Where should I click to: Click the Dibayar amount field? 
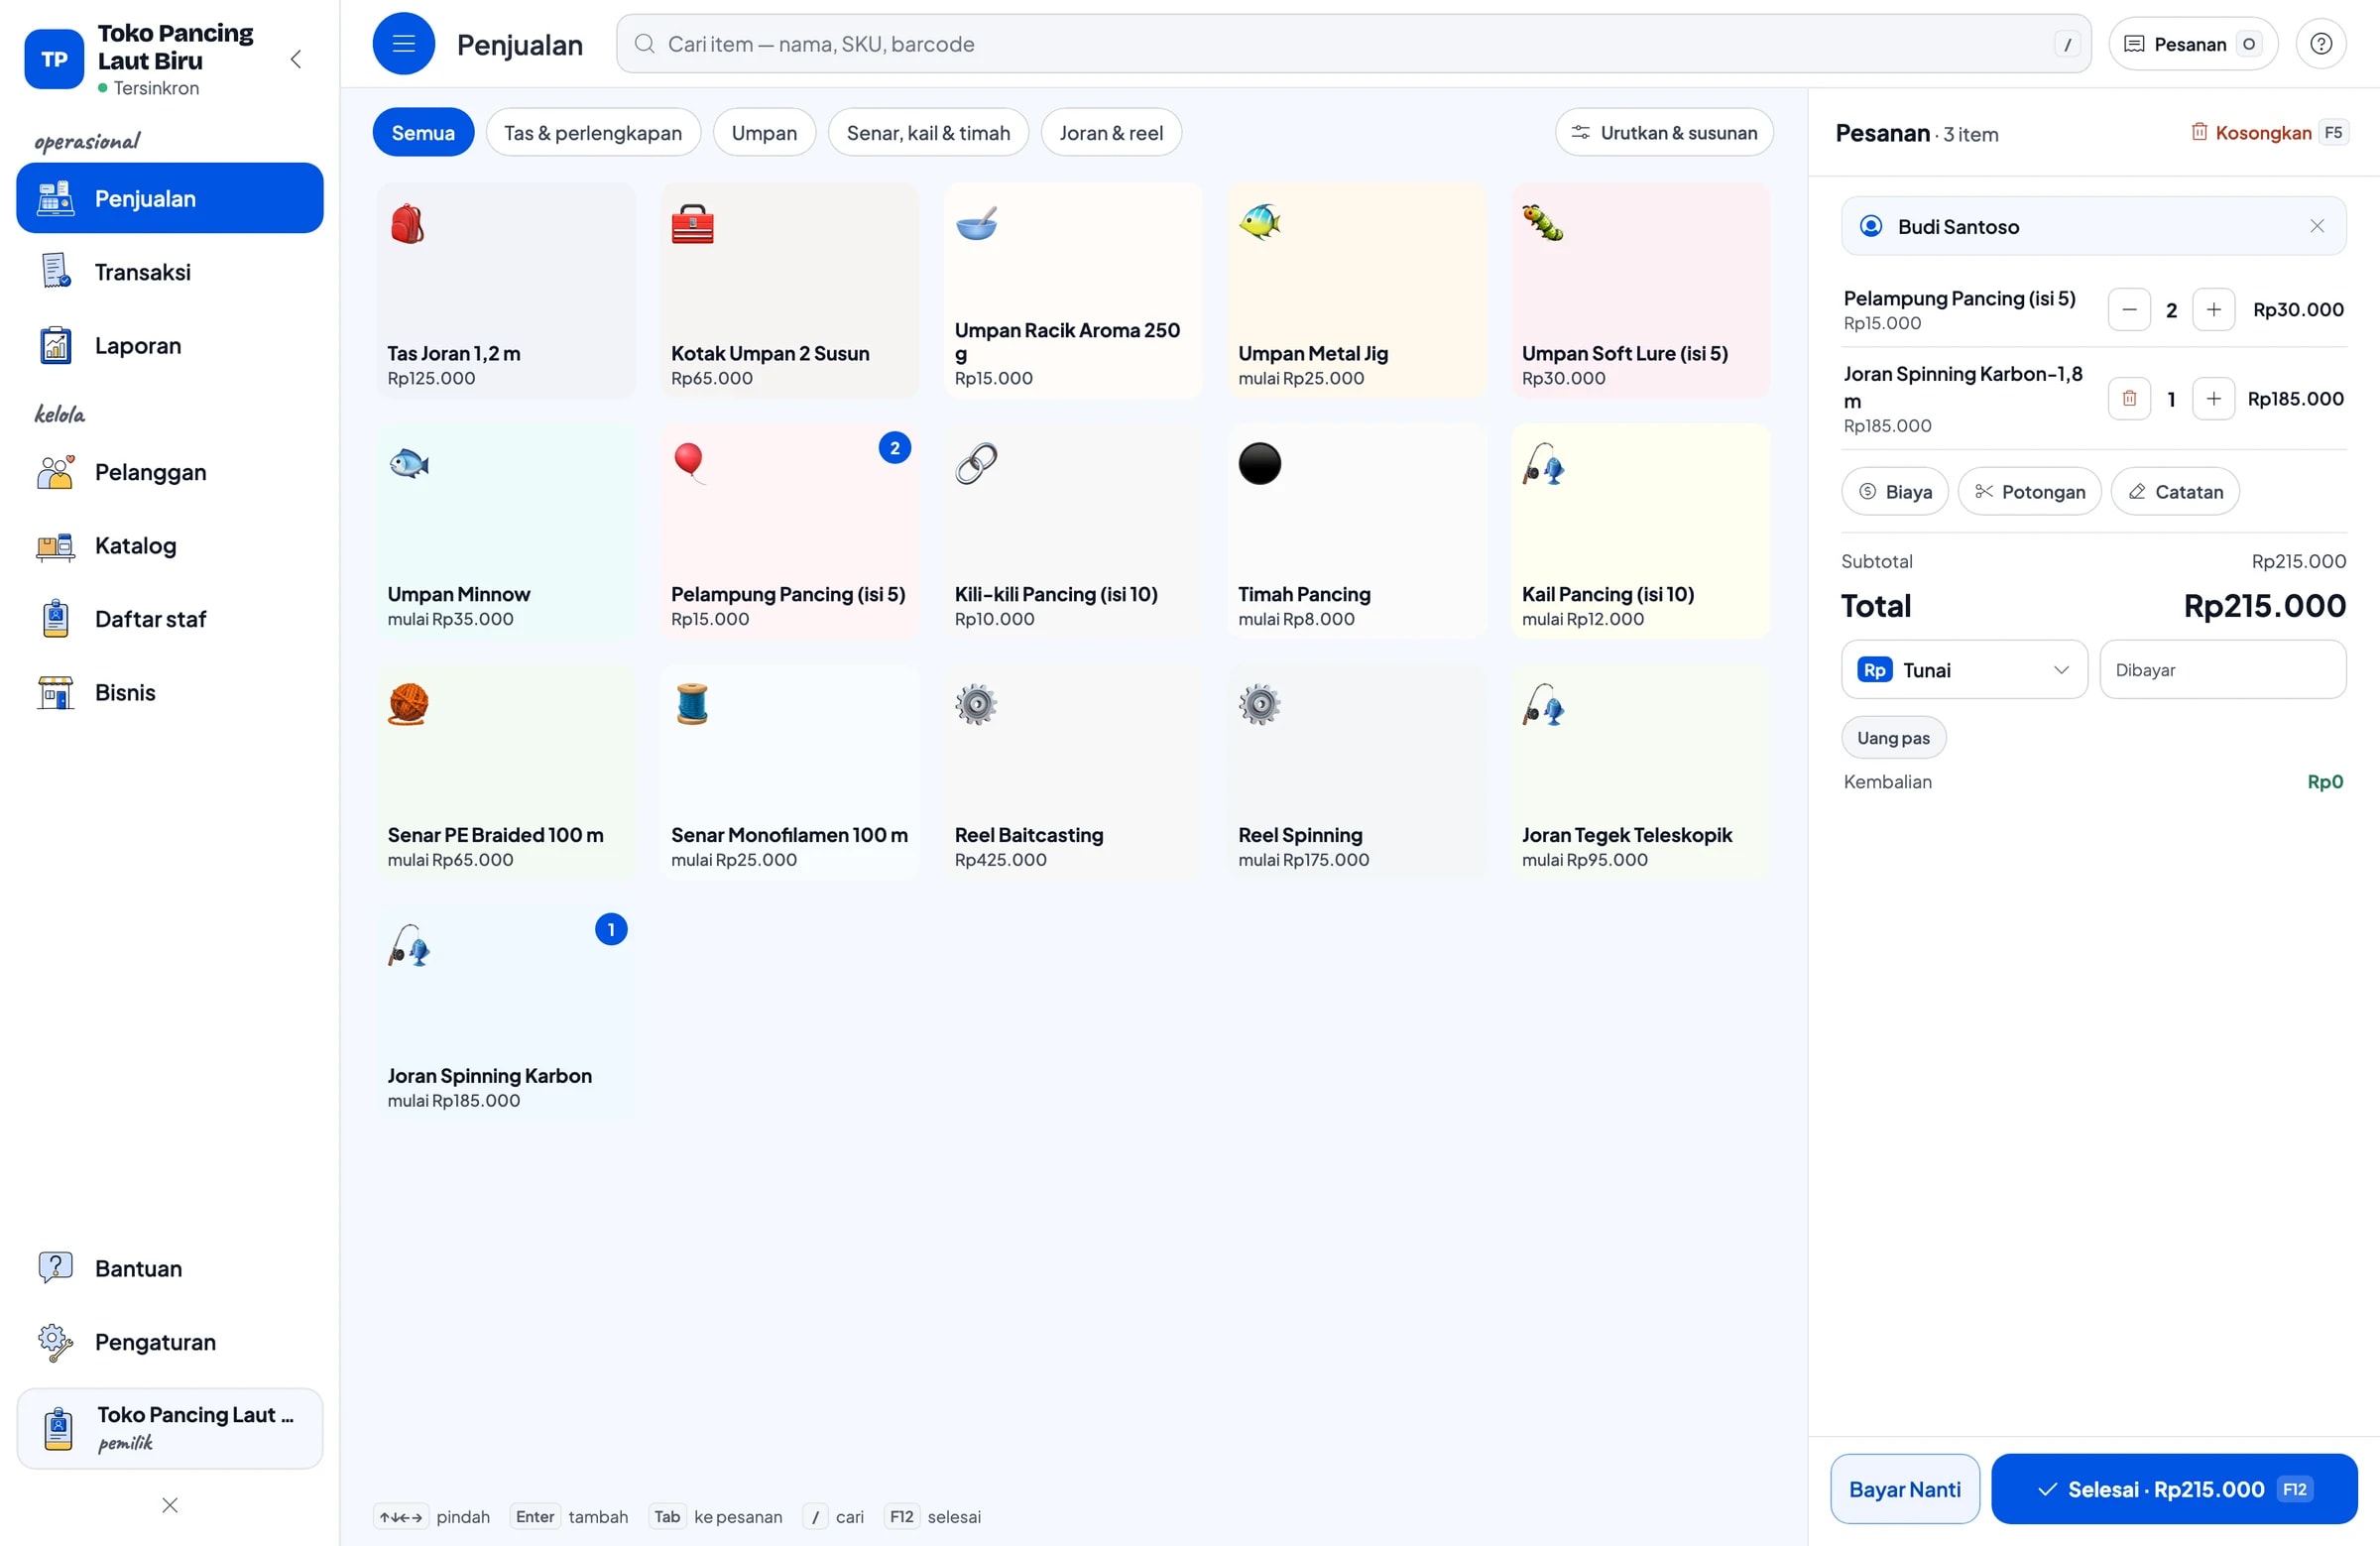(x=2222, y=670)
